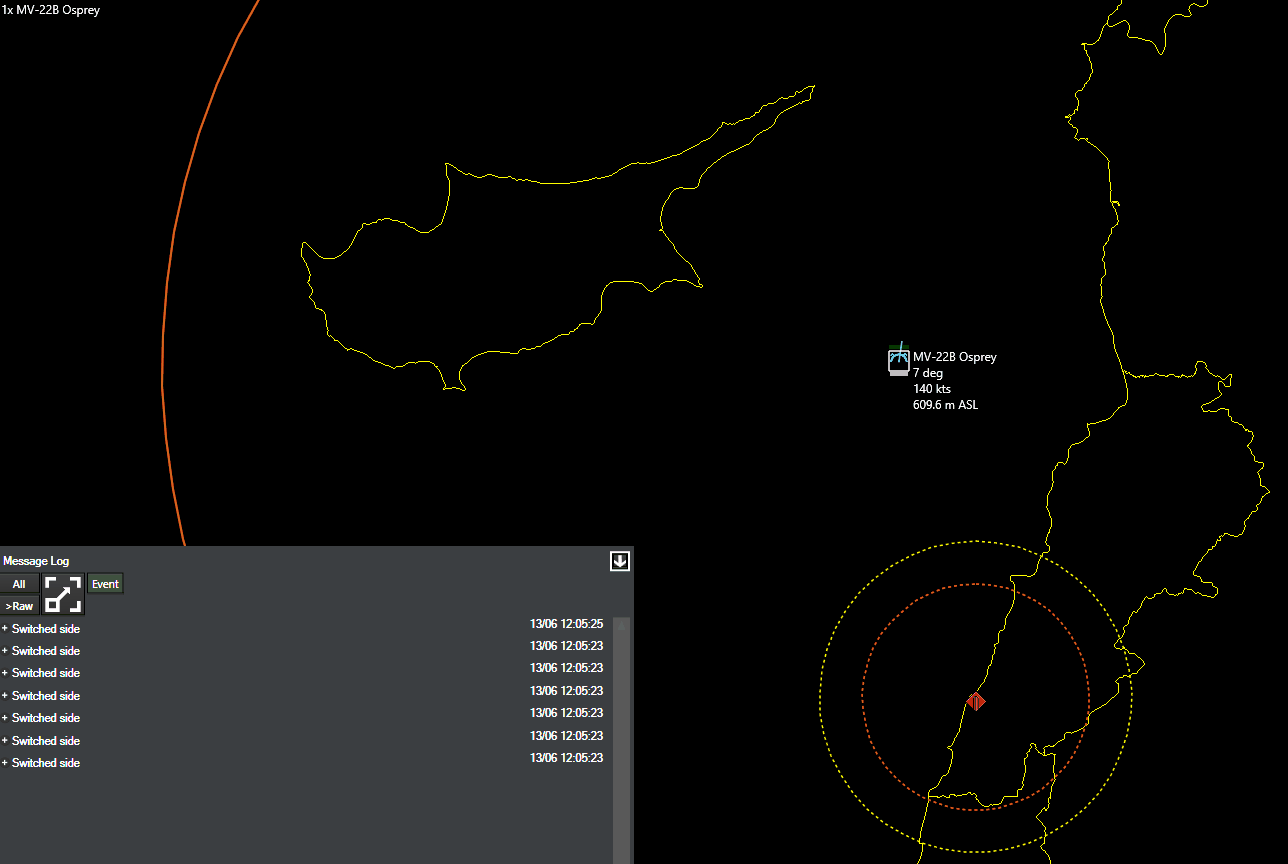This screenshot has width=1288, height=864.
Task: Expand the second Switched side entry's plus sign
Action: (4, 651)
